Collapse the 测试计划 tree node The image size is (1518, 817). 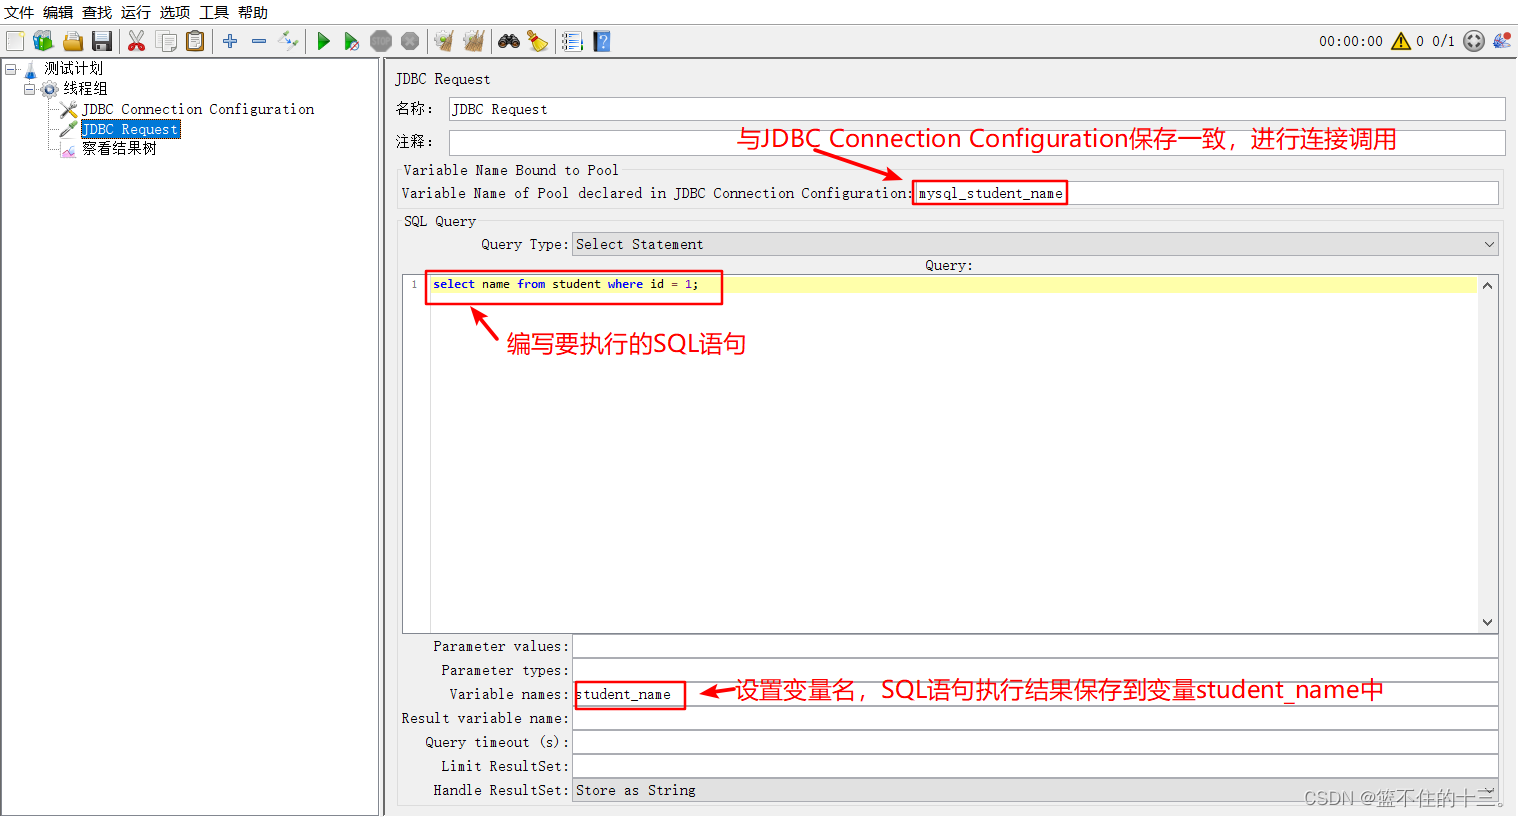11,69
